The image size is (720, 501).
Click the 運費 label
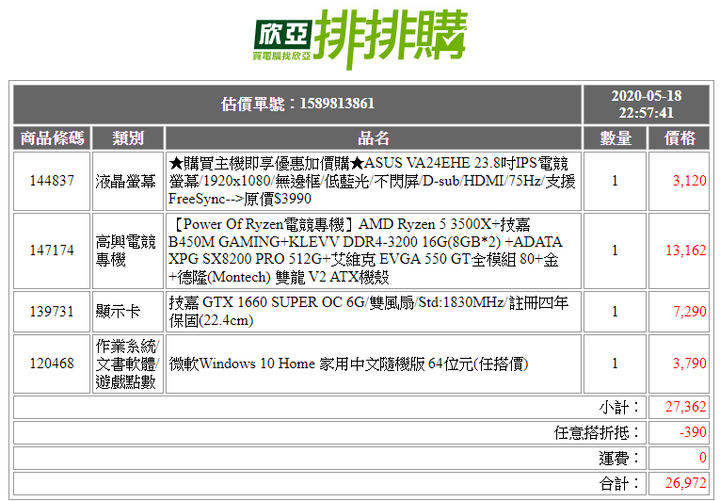pyautogui.click(x=619, y=458)
